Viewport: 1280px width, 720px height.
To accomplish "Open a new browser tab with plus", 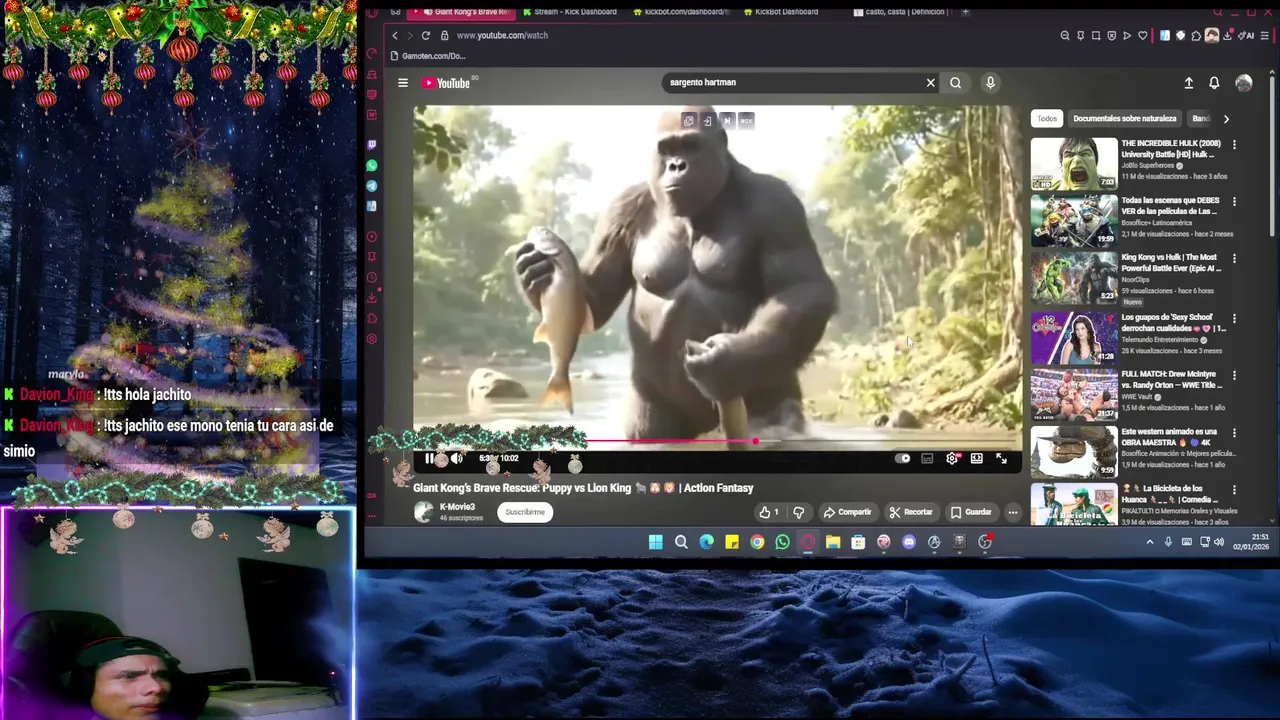I will pyautogui.click(x=965, y=12).
